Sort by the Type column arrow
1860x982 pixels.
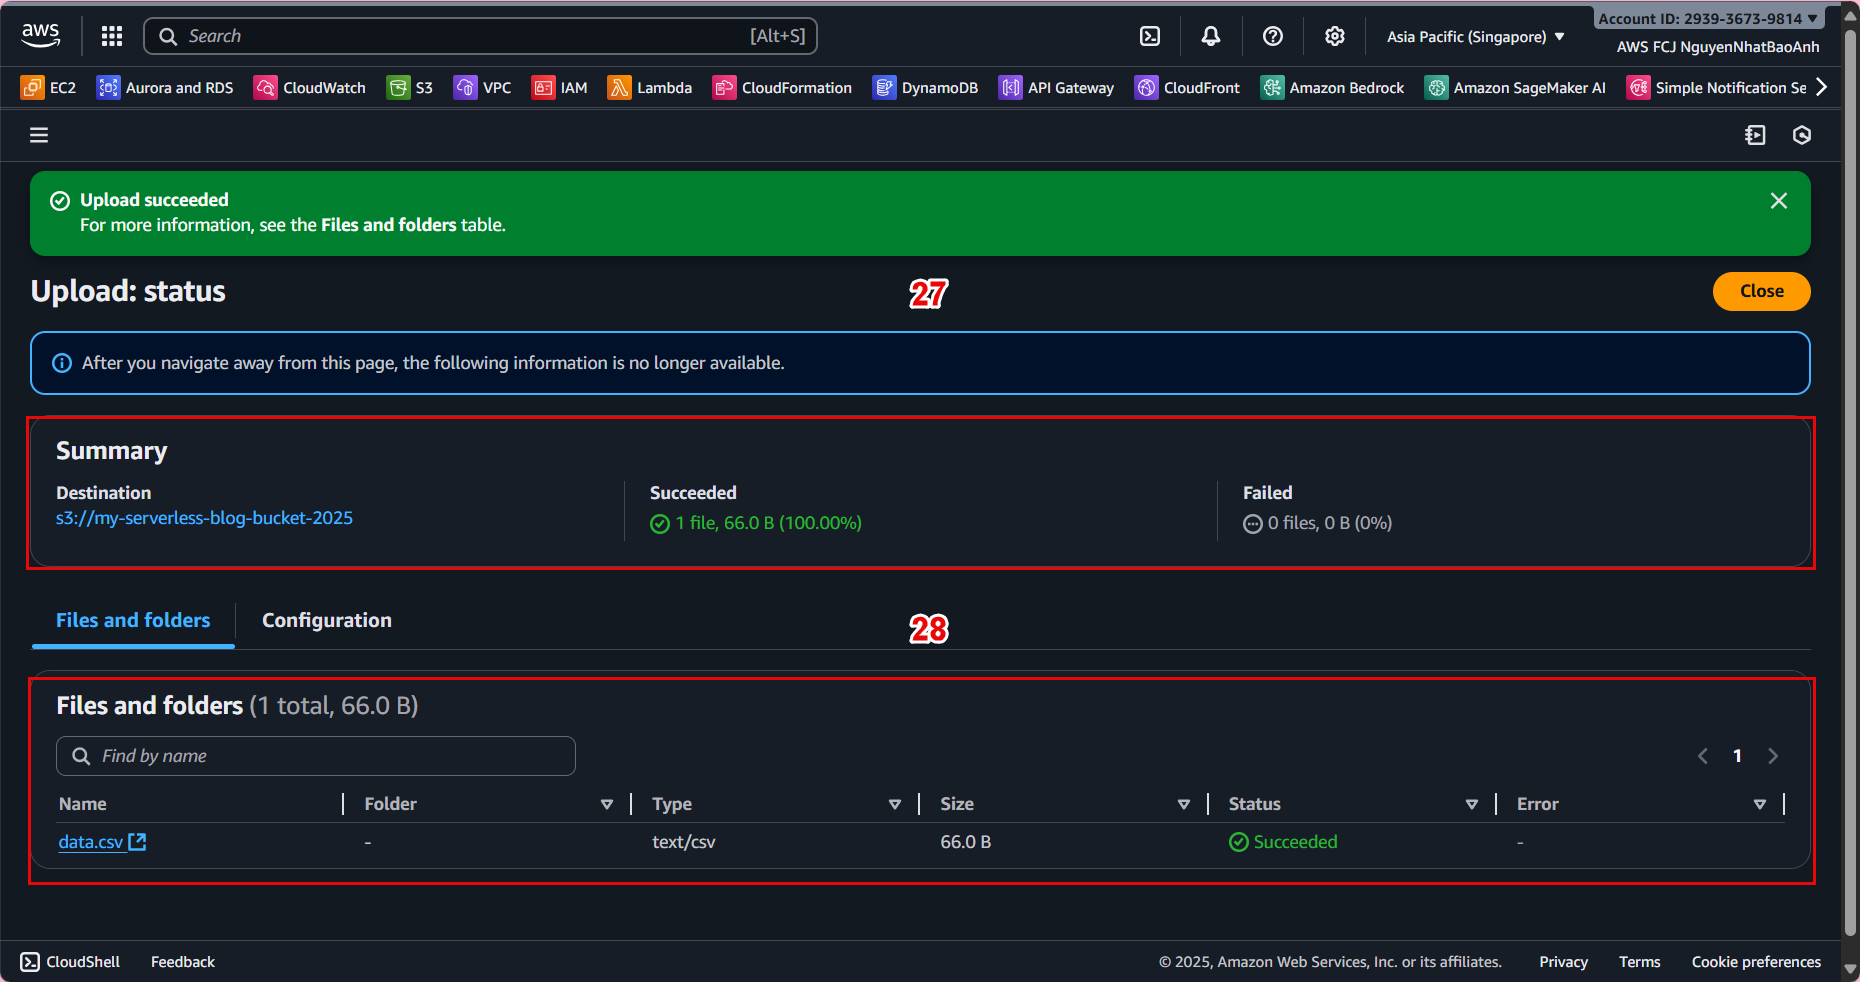[895, 805]
